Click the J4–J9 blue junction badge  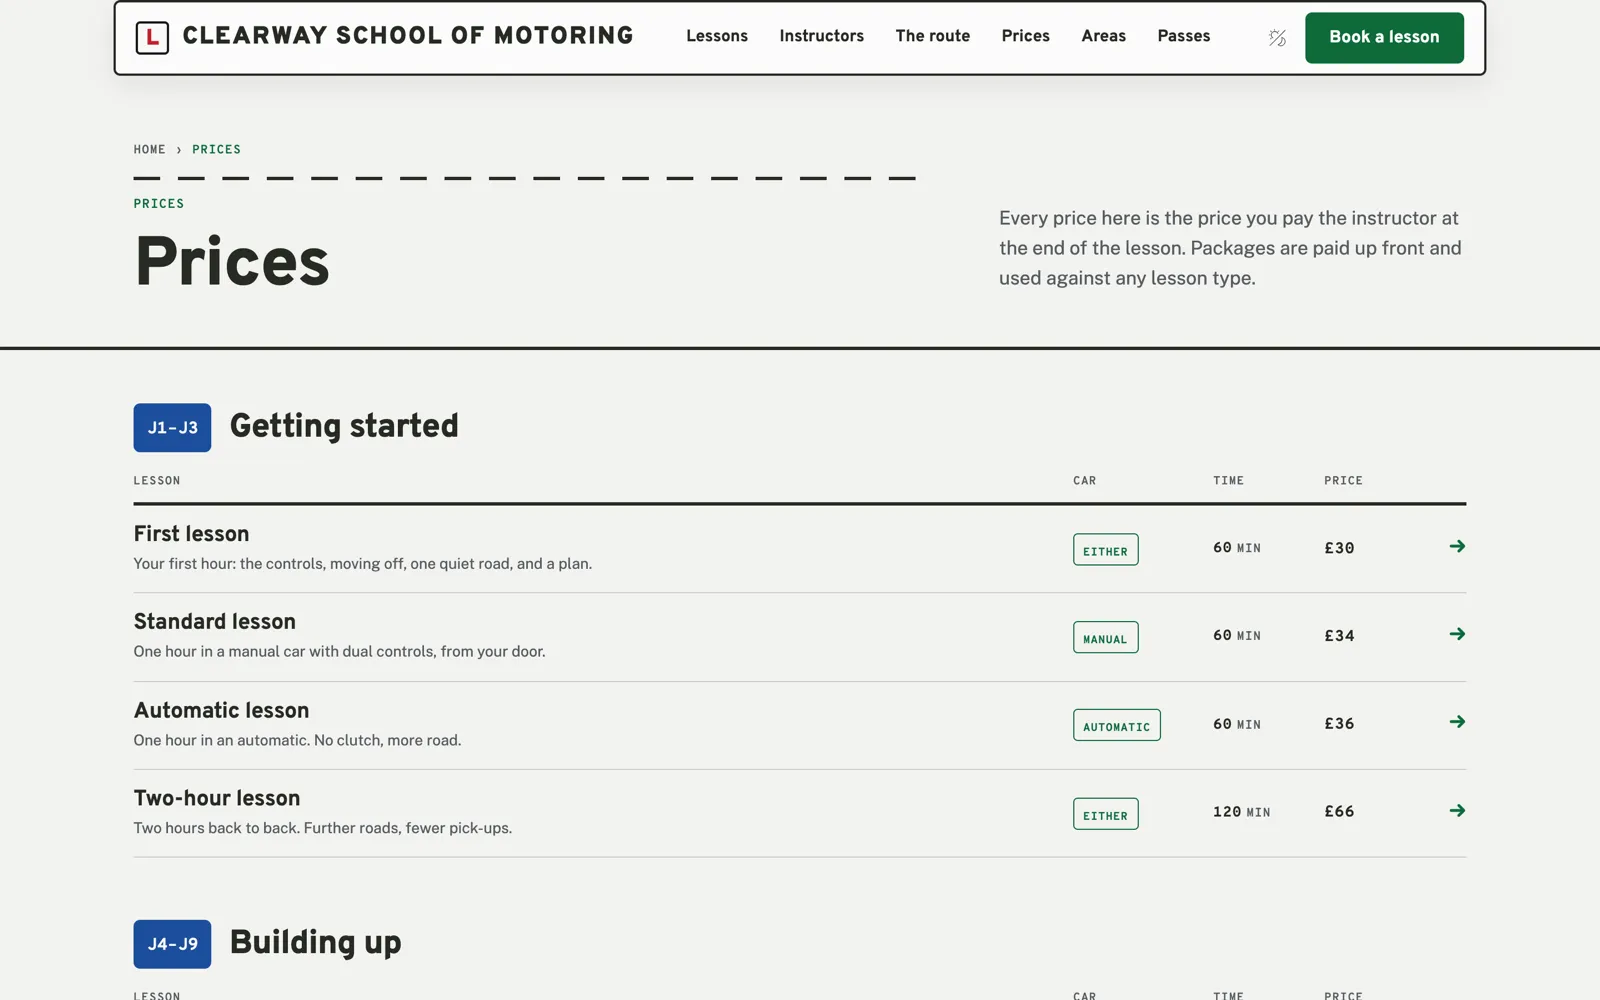point(172,944)
